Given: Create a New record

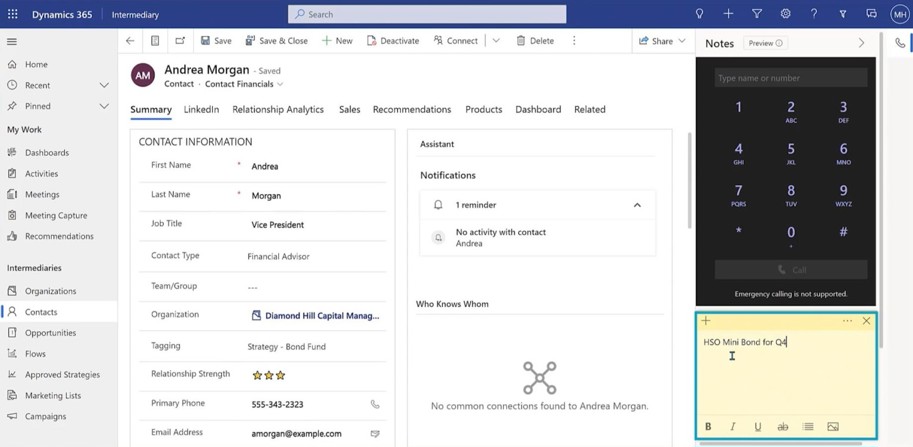Looking at the screenshot, I should [337, 41].
